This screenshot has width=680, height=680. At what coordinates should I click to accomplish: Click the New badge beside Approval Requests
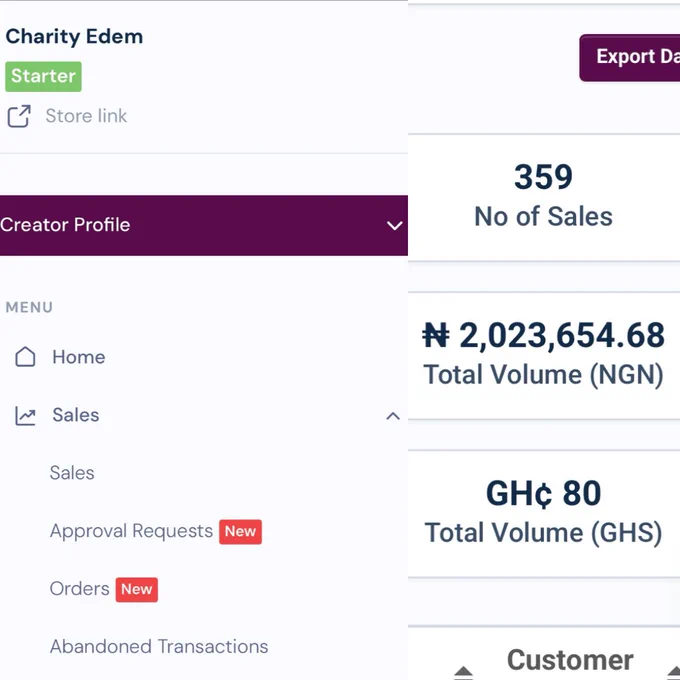click(x=240, y=532)
